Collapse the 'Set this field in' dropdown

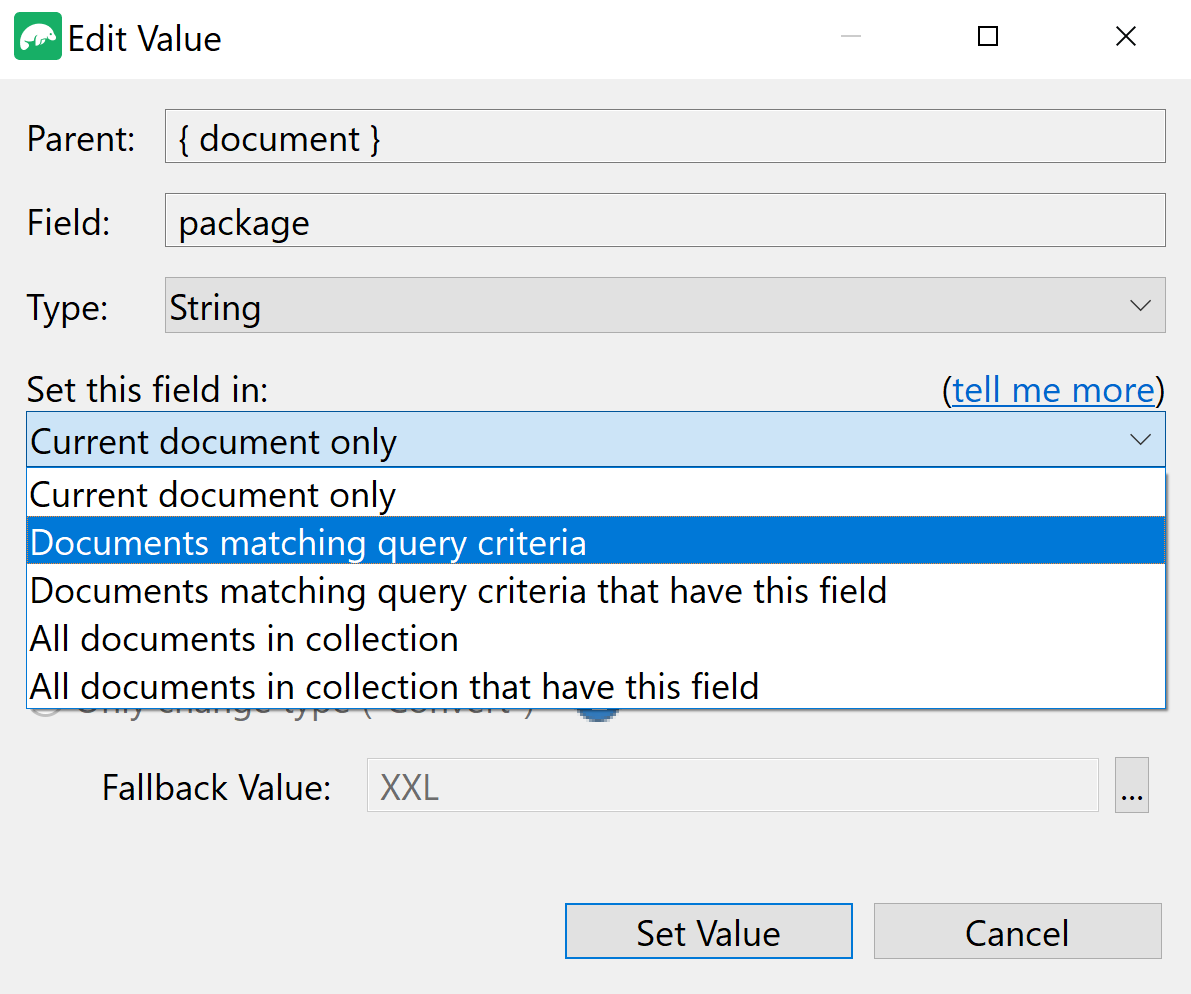coord(1140,440)
